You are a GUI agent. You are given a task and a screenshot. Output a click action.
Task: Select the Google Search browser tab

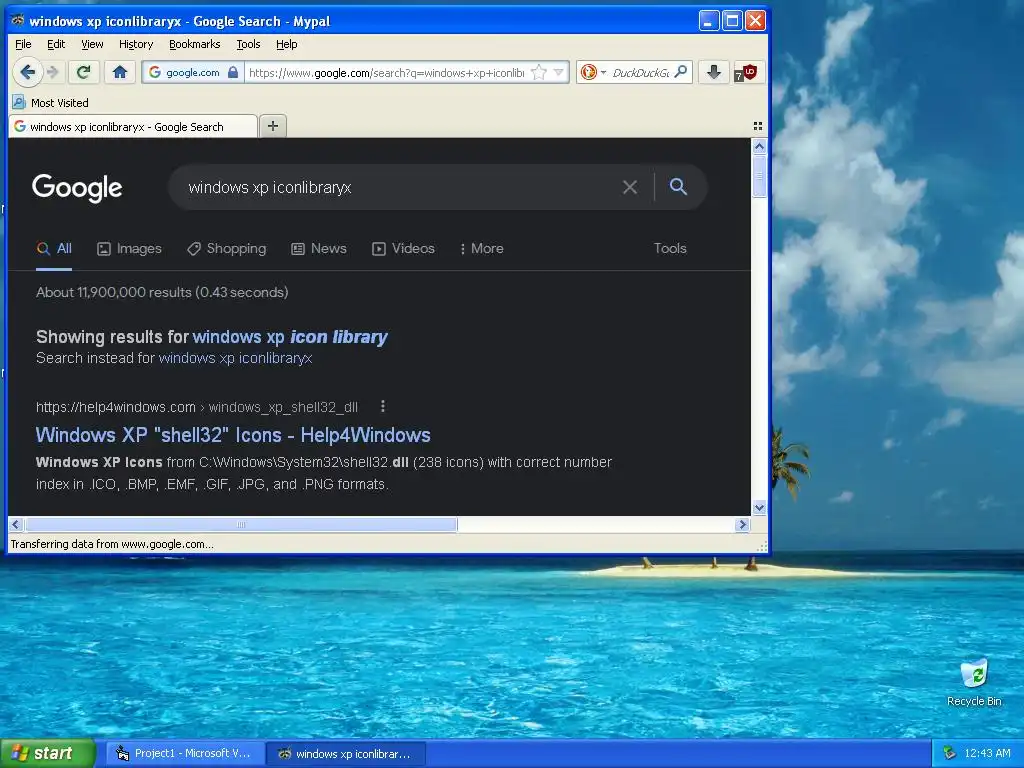click(133, 127)
